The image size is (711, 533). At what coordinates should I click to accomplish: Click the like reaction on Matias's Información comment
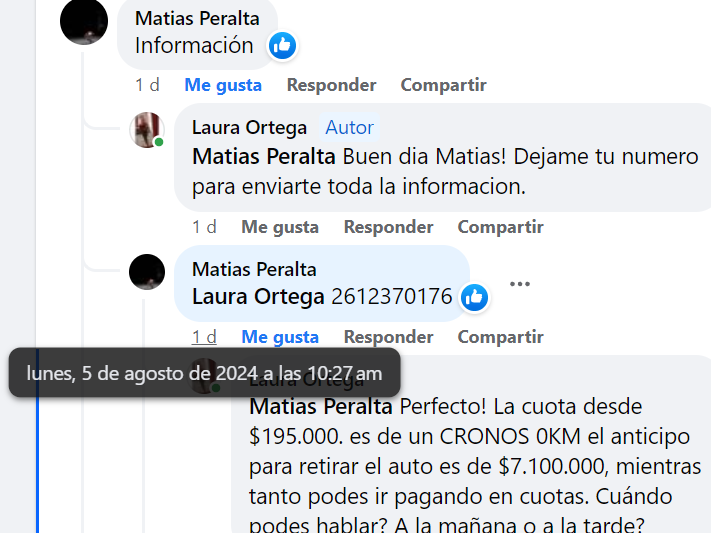(282, 45)
